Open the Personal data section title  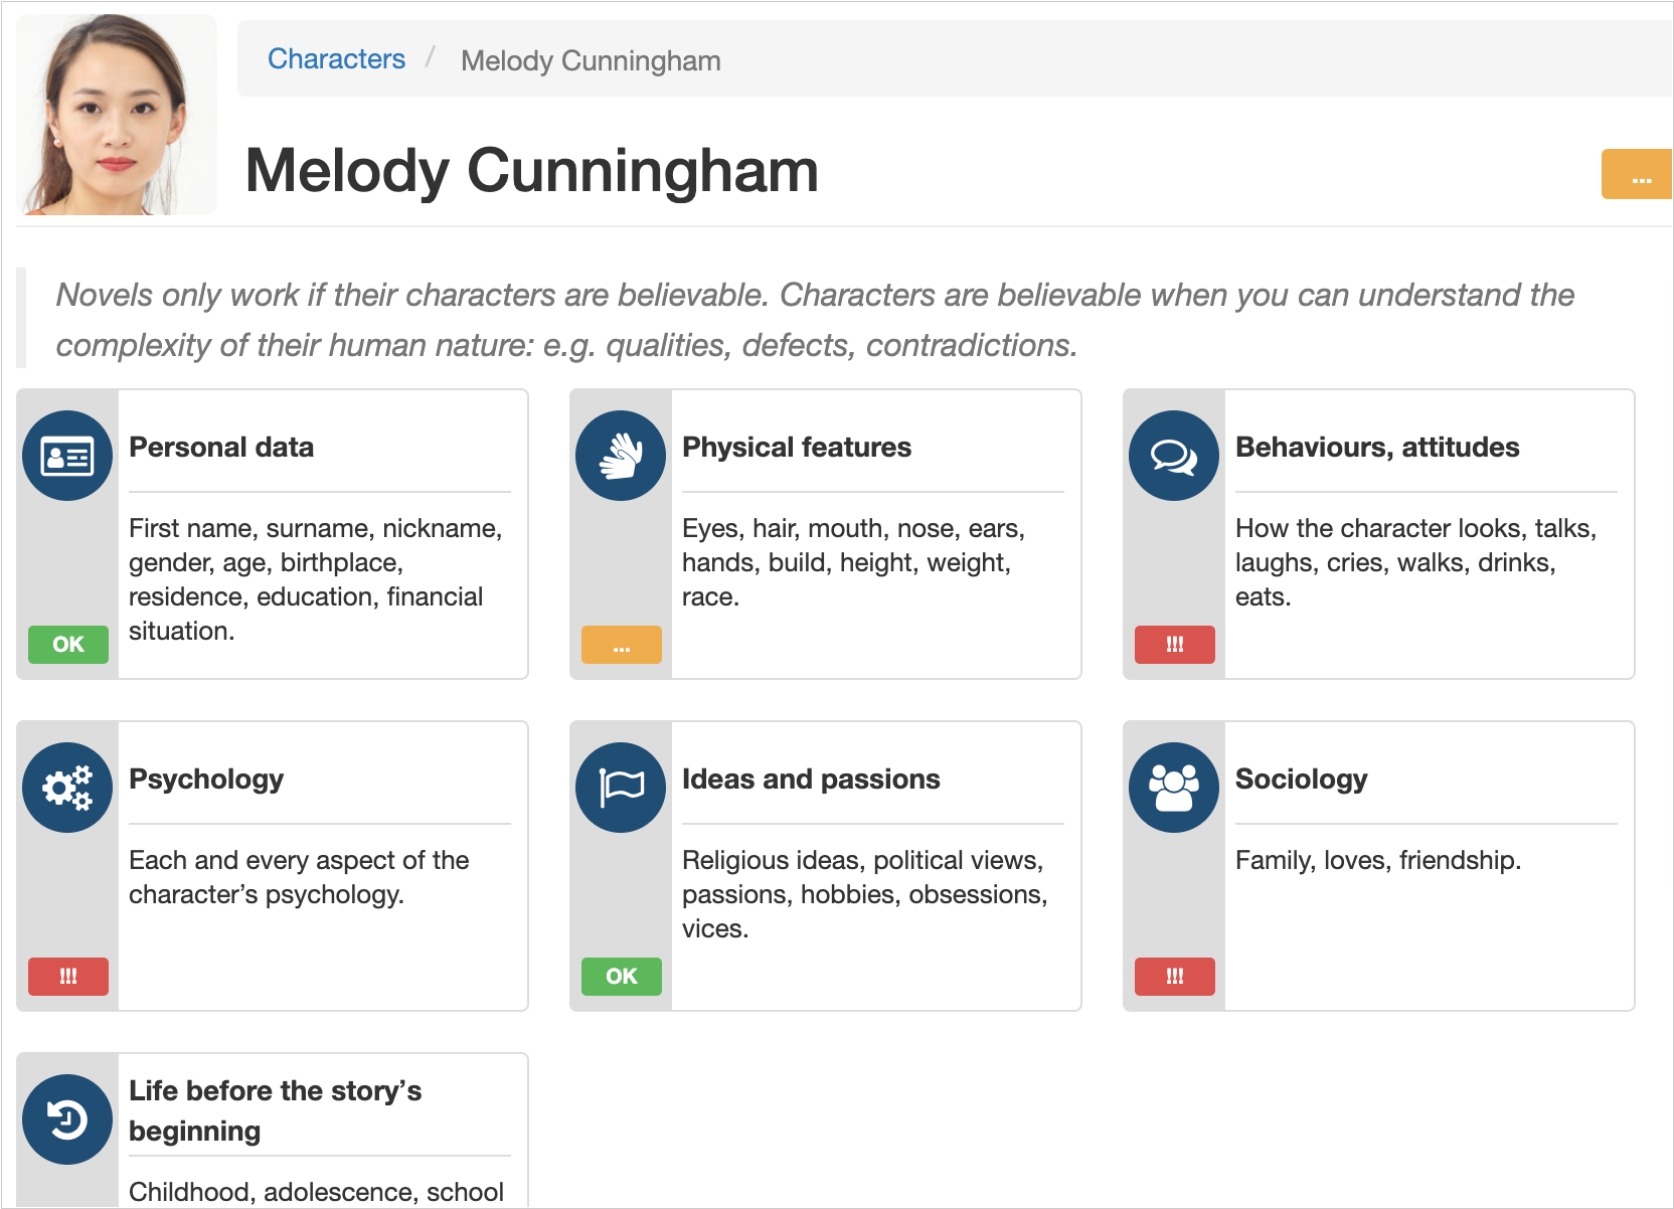point(221,447)
